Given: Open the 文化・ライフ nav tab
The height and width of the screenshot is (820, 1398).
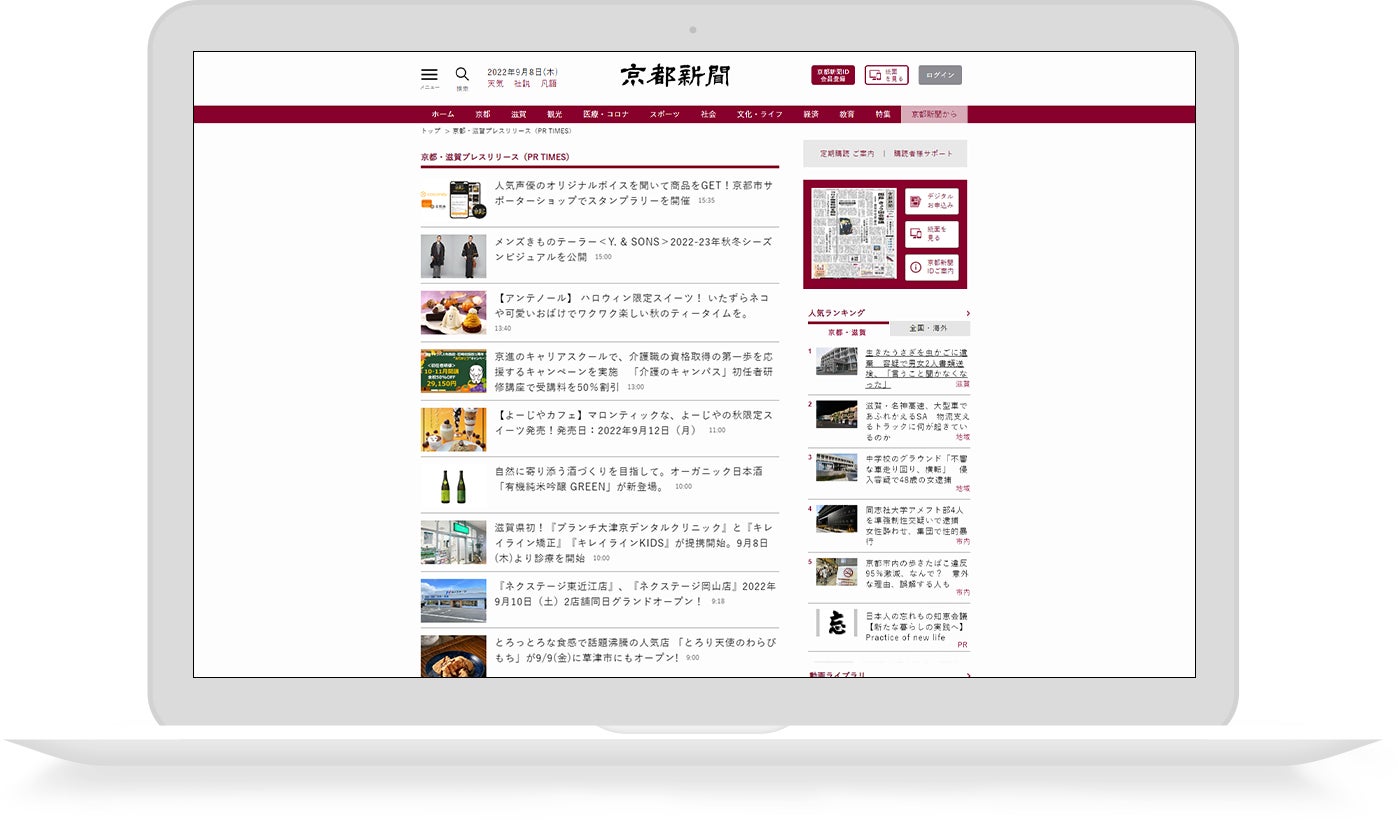Looking at the screenshot, I should pos(760,114).
